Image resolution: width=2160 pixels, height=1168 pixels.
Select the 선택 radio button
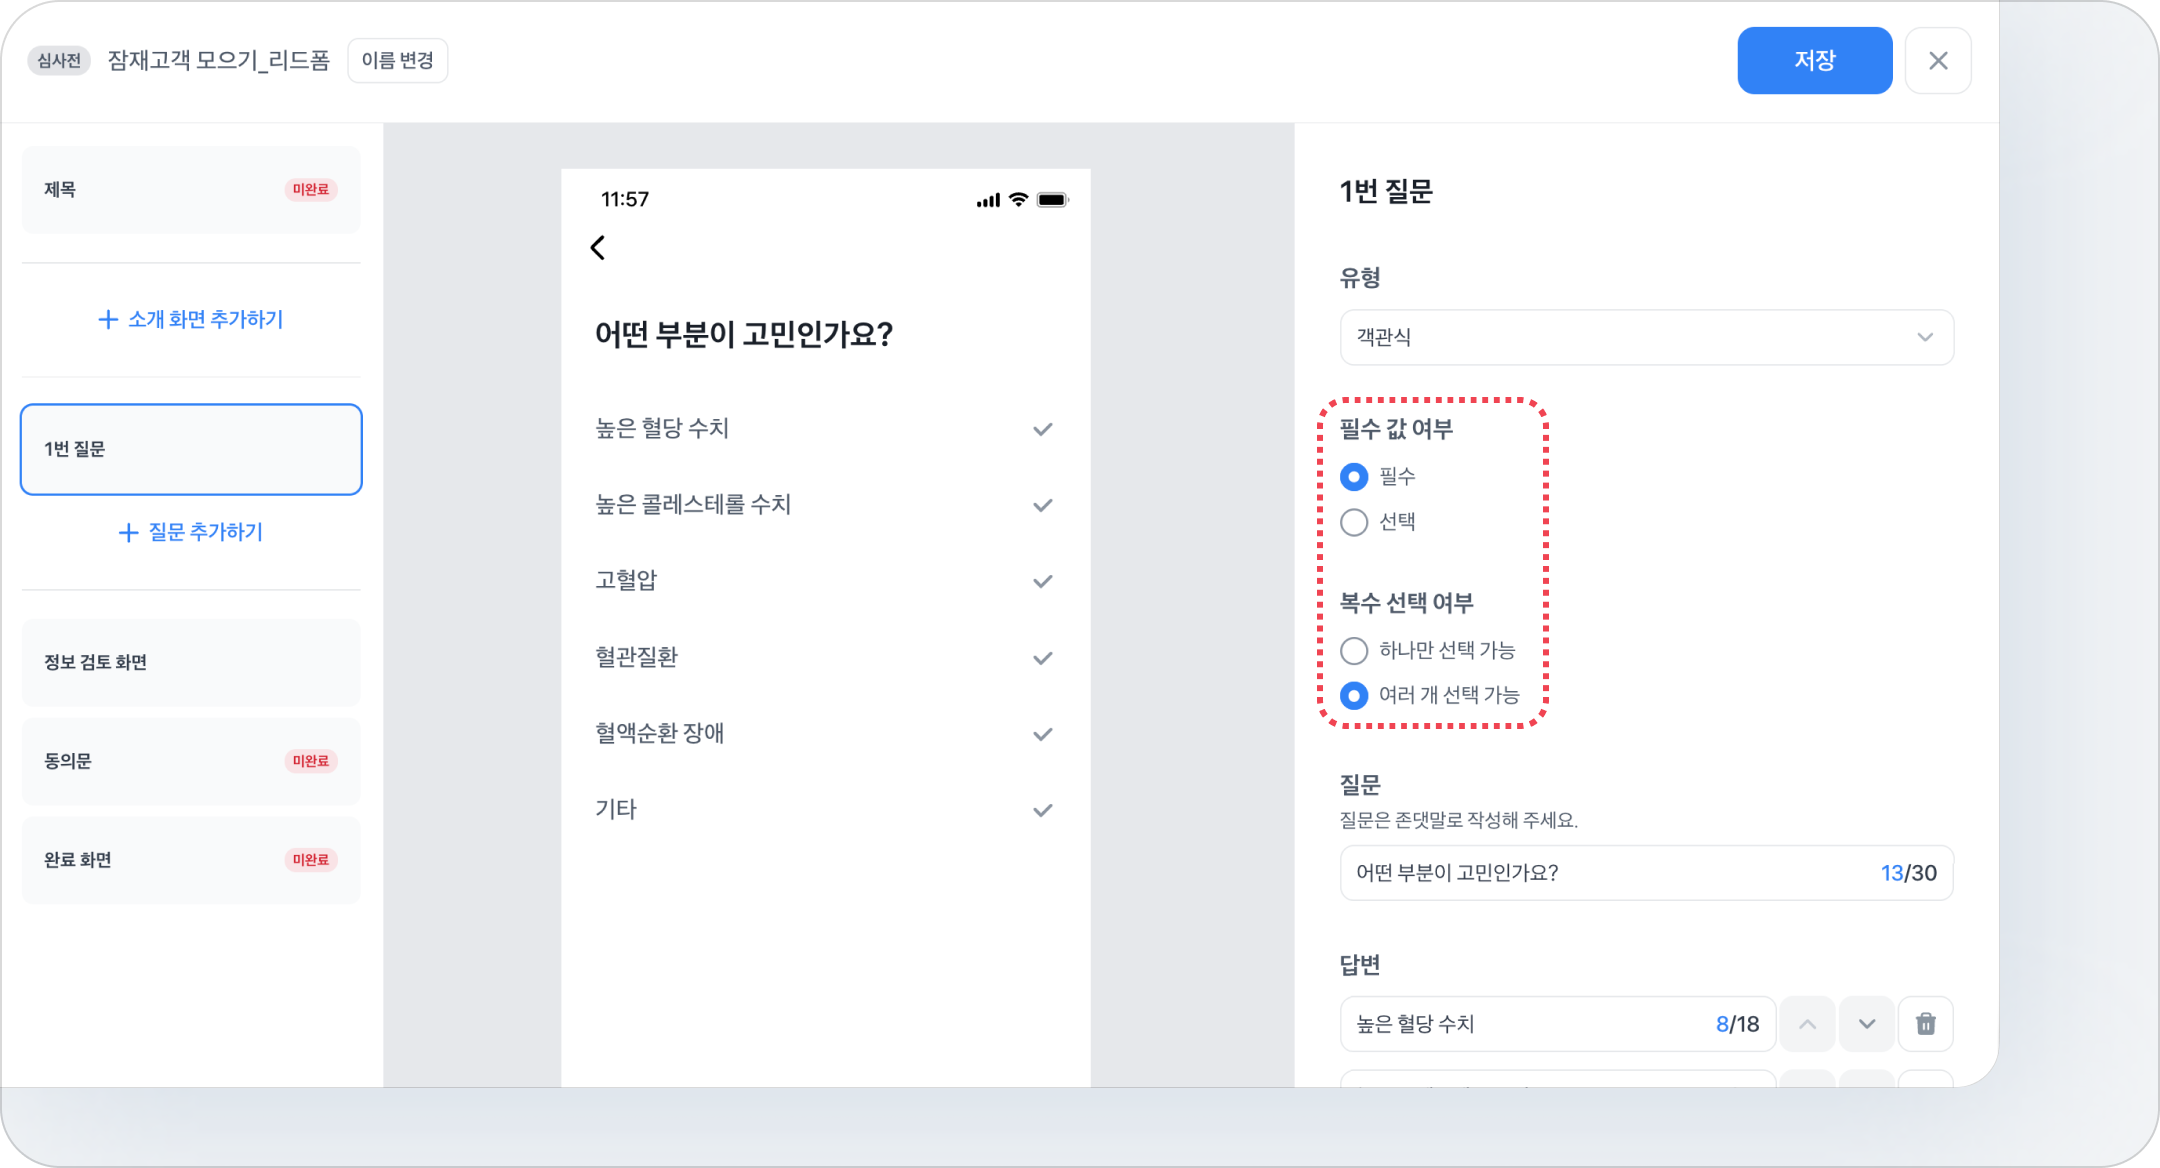coord(1354,522)
